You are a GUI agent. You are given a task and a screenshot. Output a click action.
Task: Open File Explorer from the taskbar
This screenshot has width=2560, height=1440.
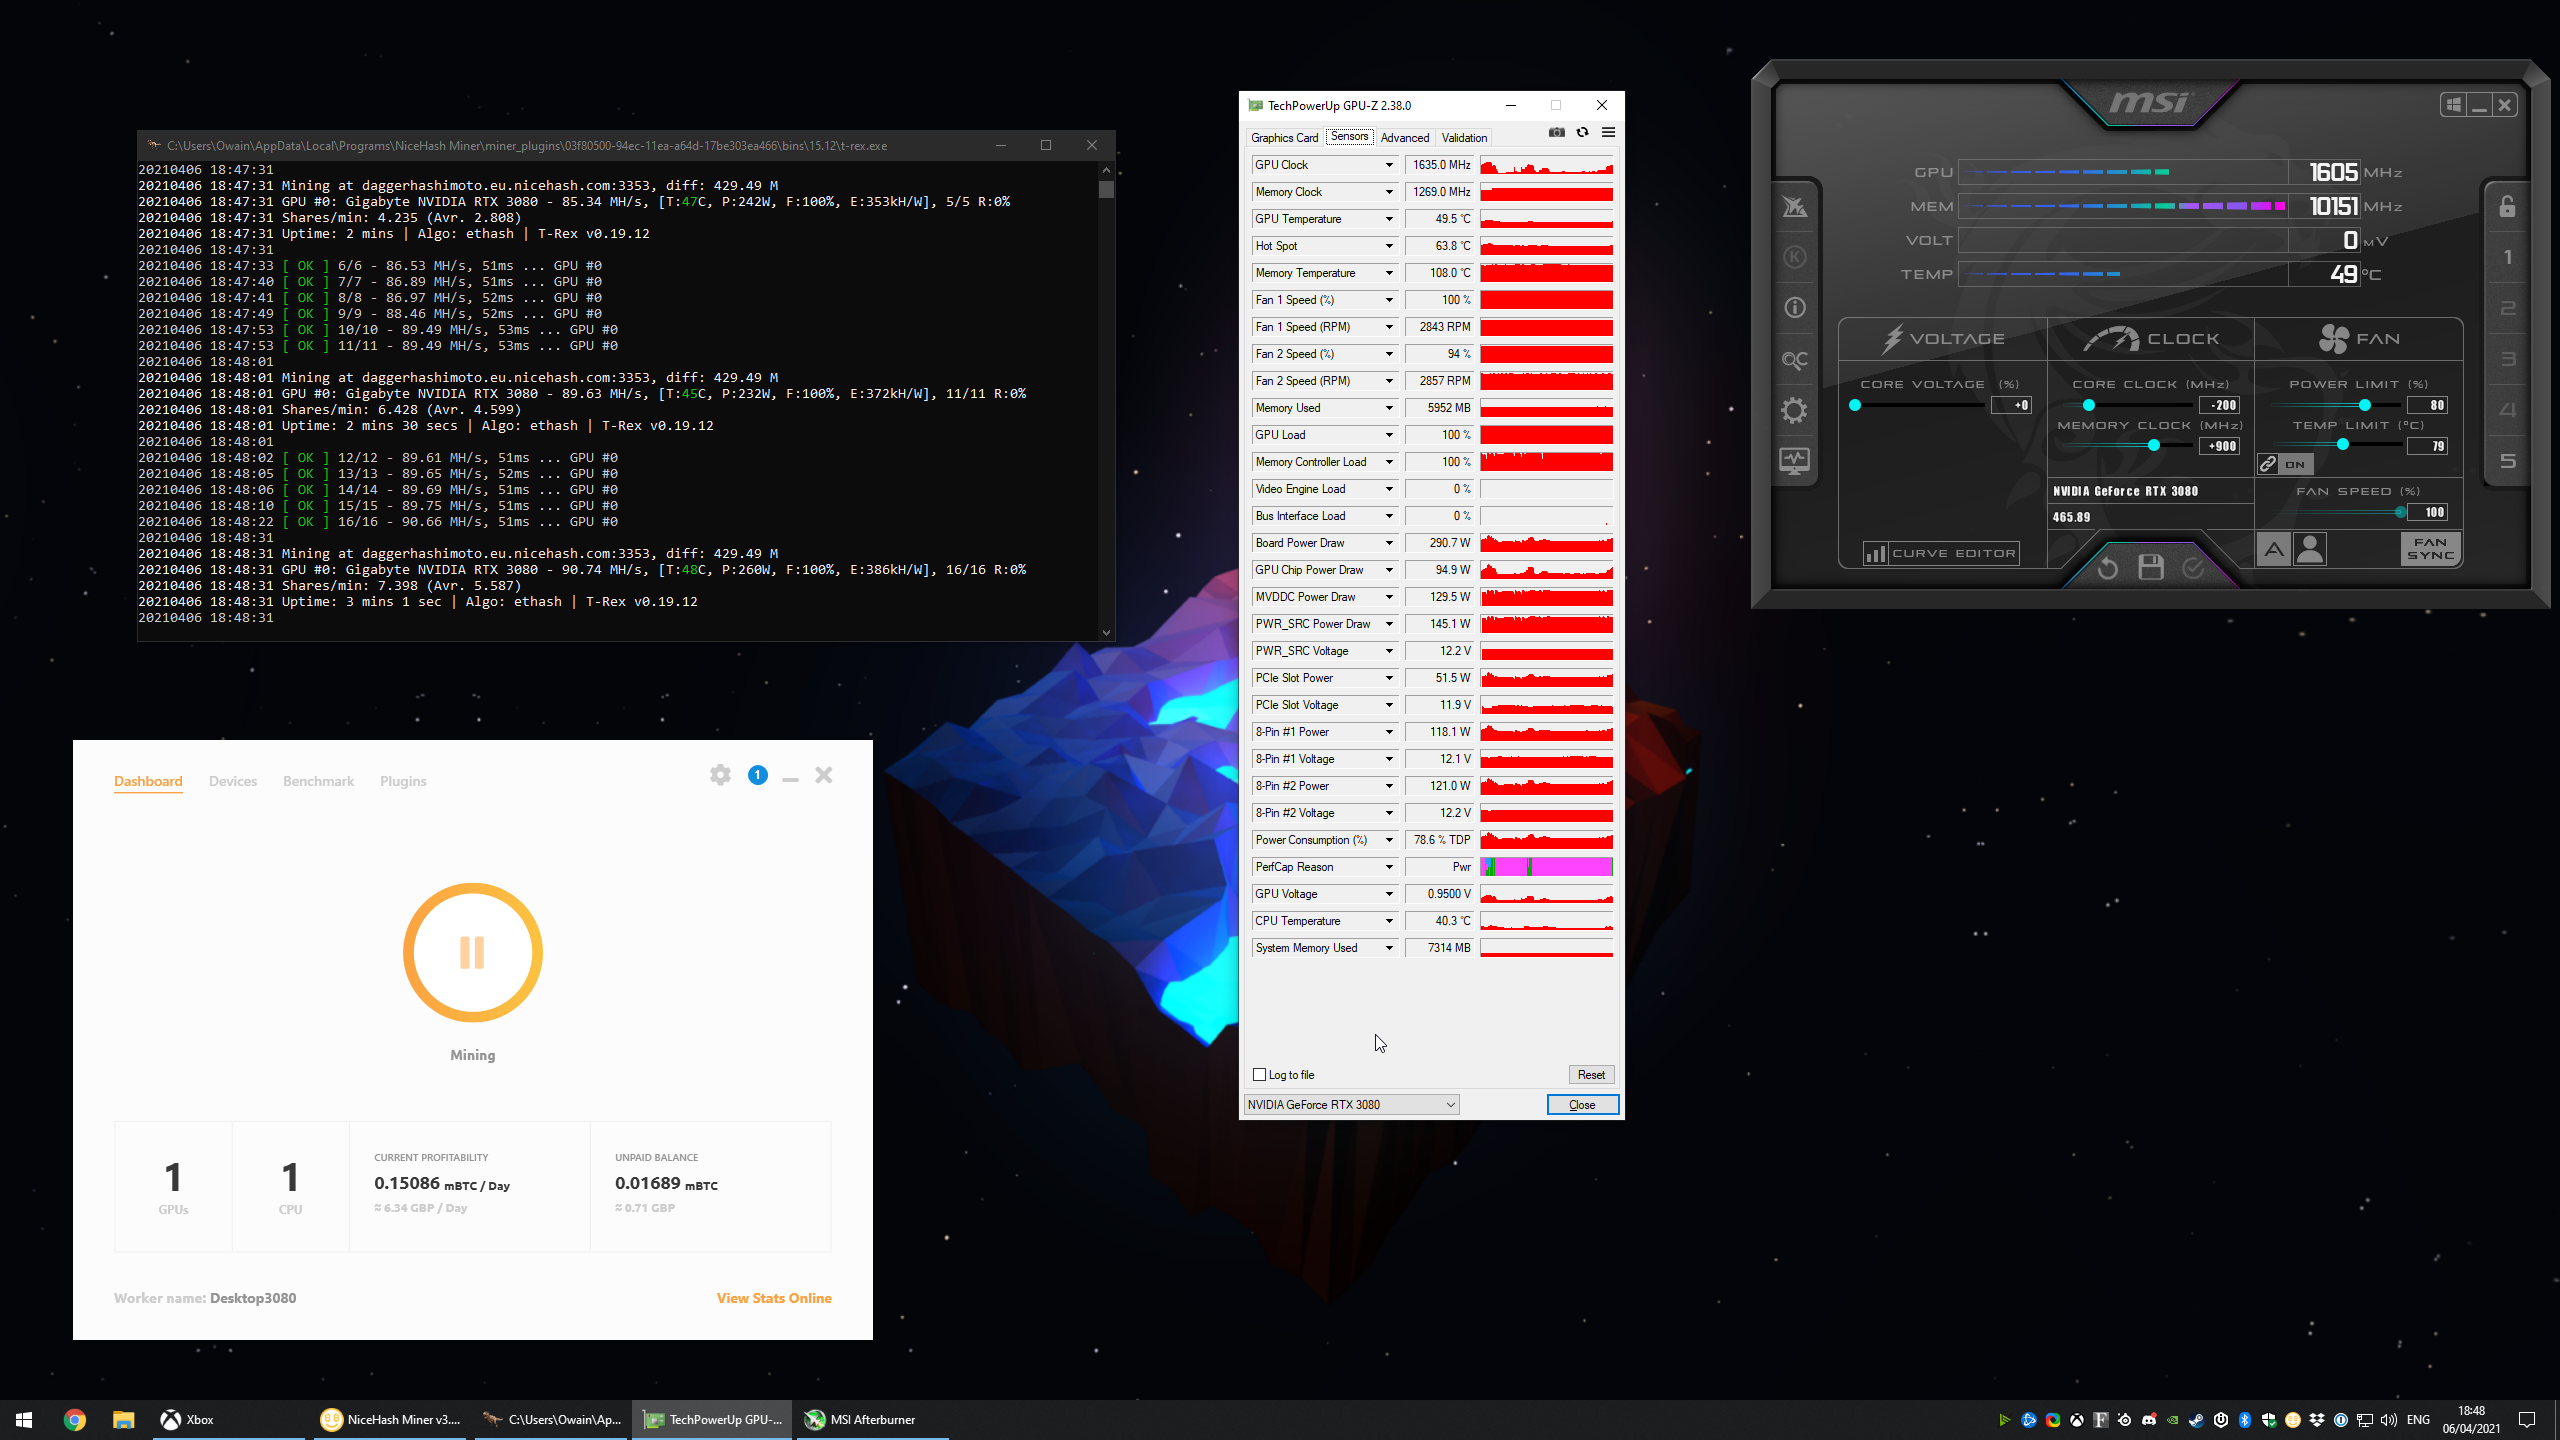coord(123,1419)
